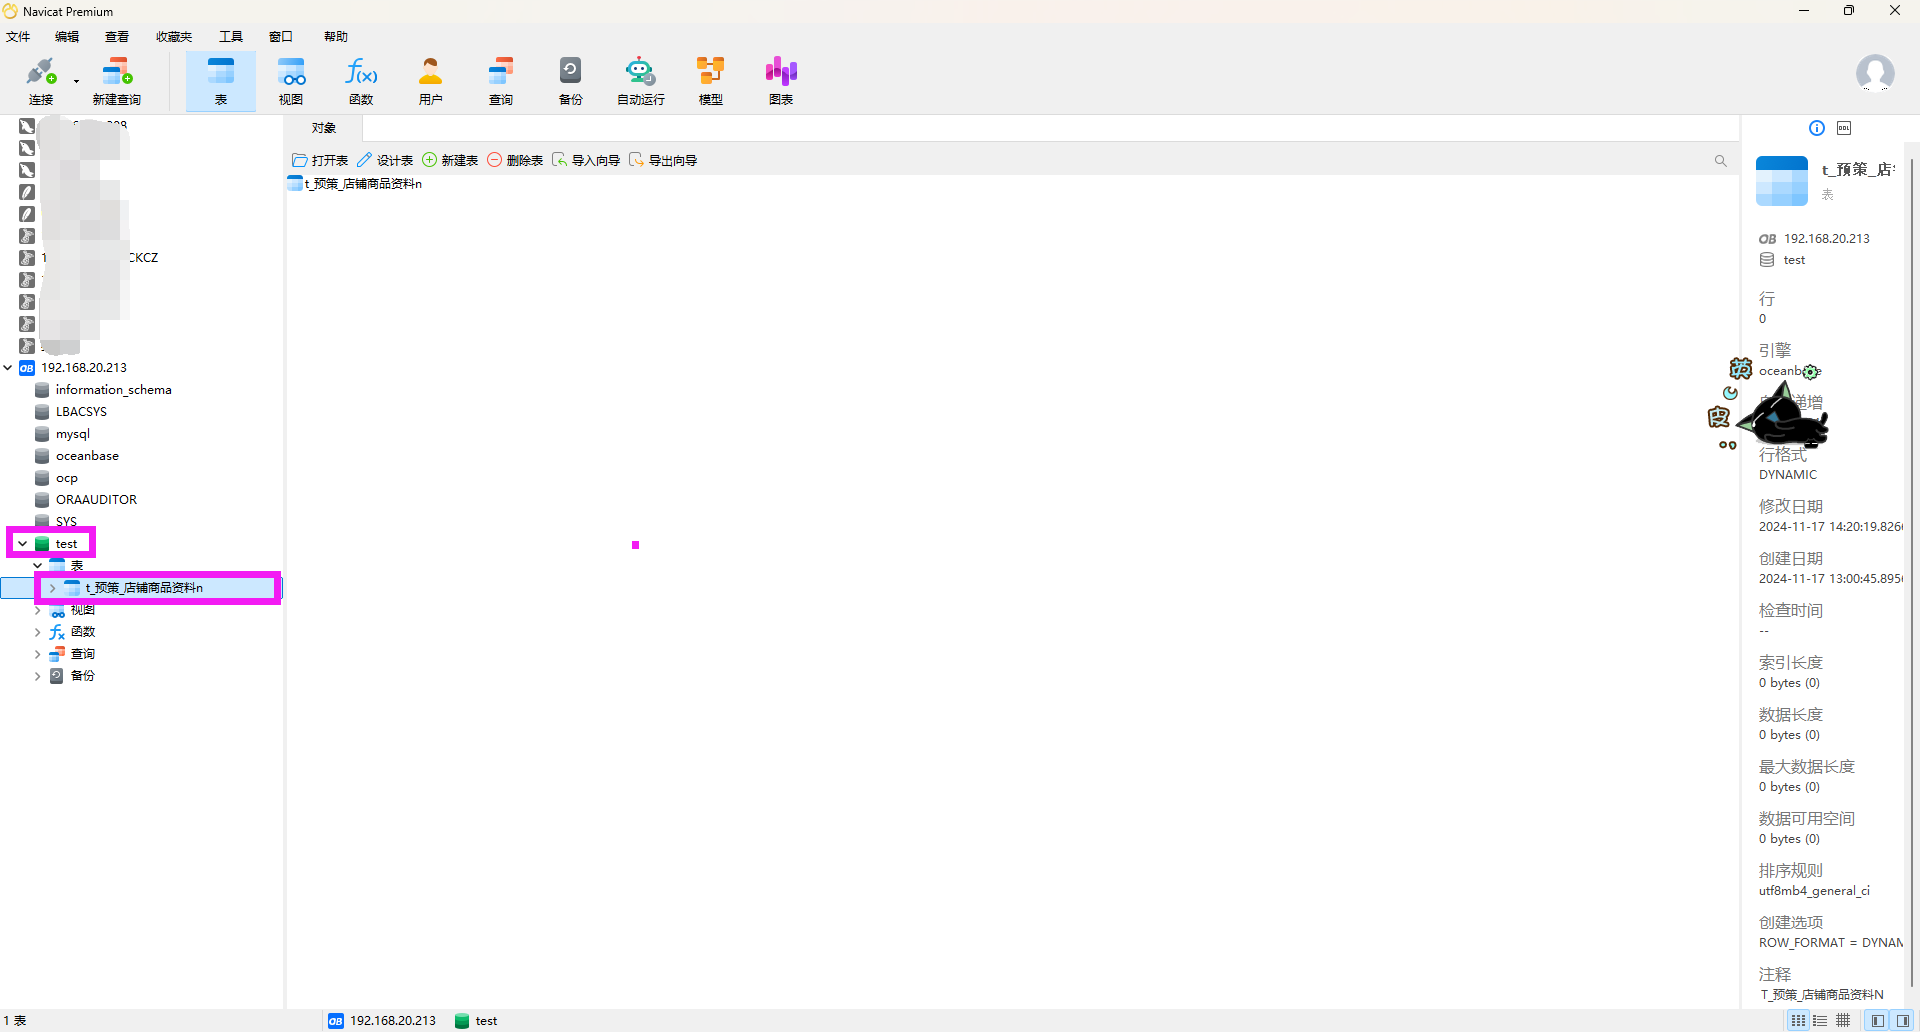This screenshot has width=1920, height=1032.
Task: Select information_schema database
Action: coord(113,390)
